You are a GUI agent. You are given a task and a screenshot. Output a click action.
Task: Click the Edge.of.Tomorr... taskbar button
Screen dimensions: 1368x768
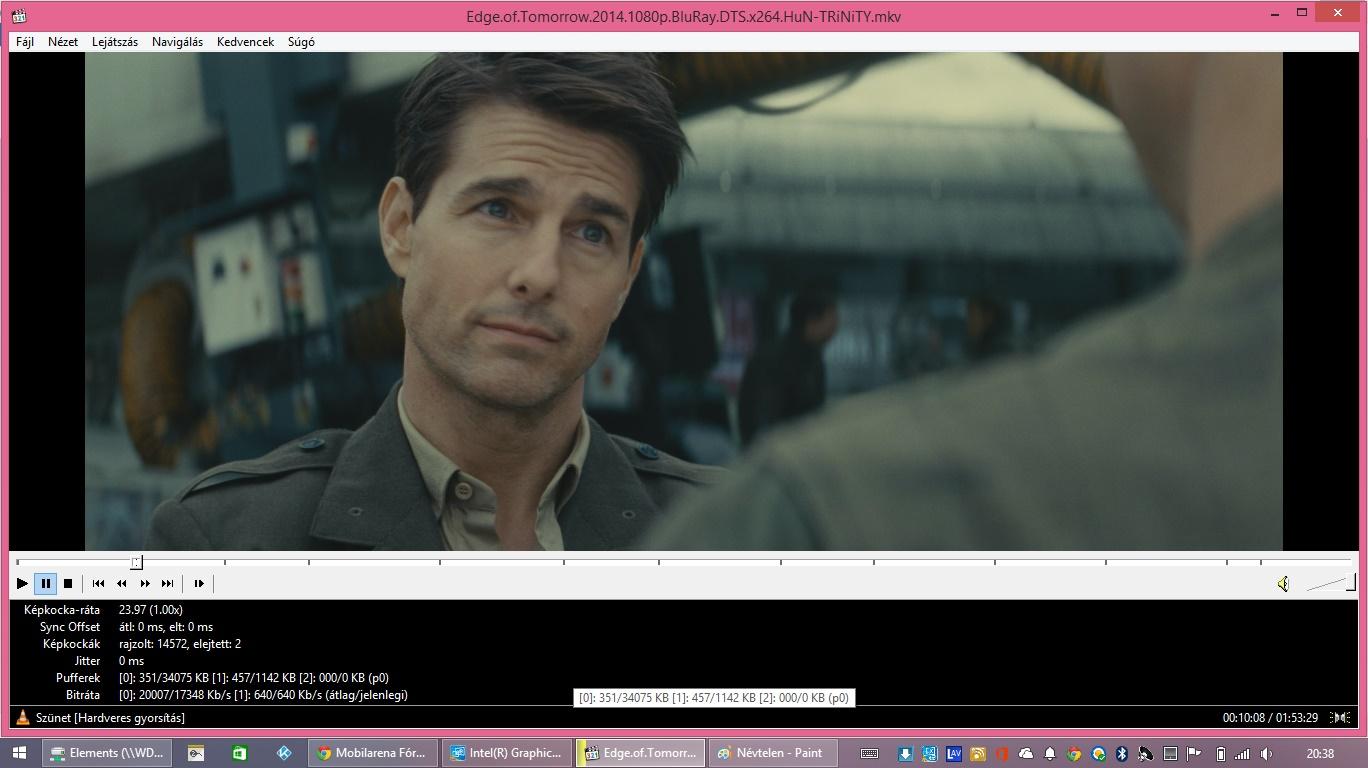pos(640,753)
